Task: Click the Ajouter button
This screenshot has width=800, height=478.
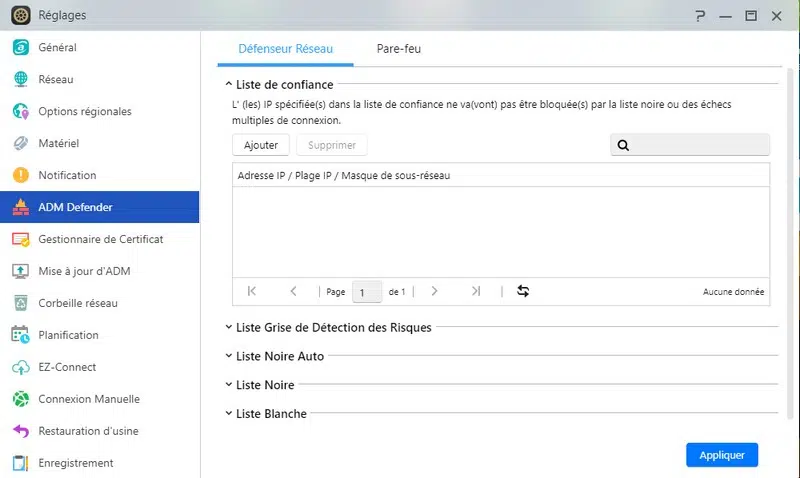Action: [261, 145]
